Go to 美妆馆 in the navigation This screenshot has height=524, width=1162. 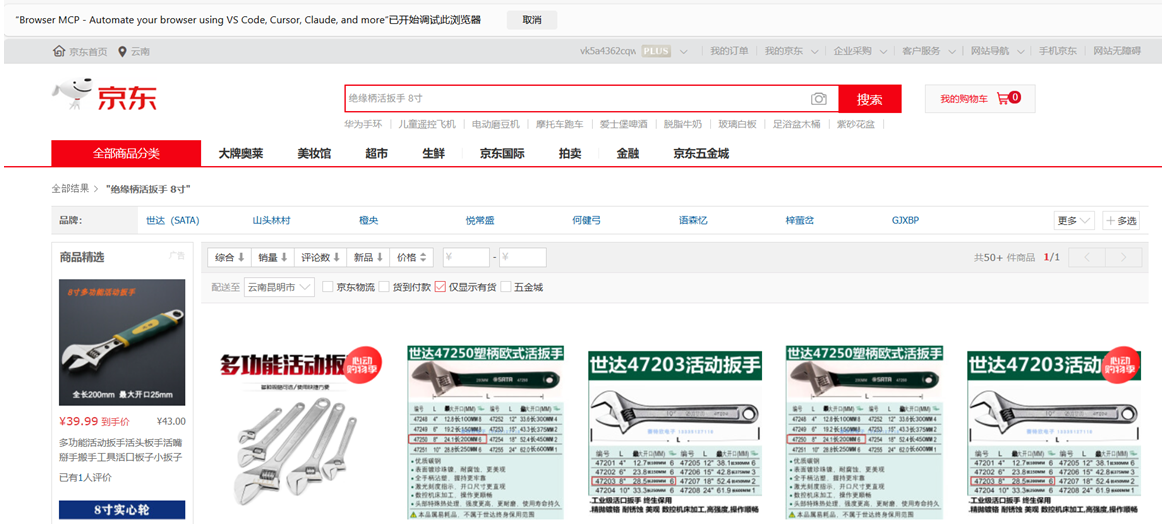pyautogui.click(x=314, y=153)
